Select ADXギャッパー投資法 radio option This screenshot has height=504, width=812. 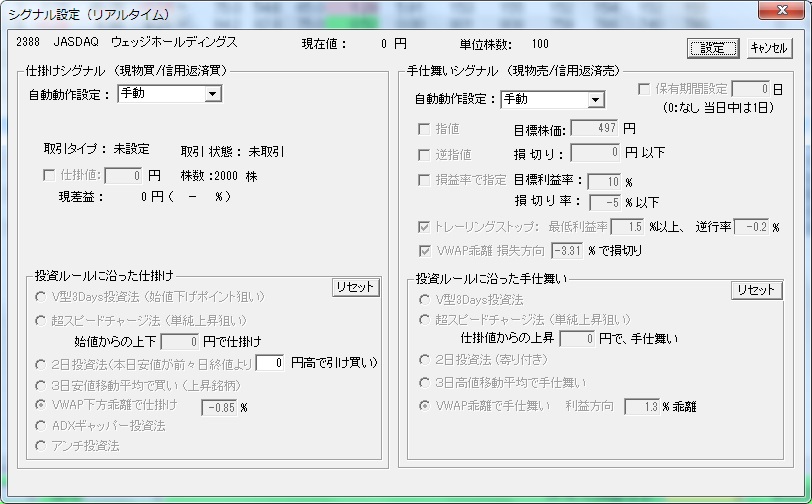tap(41, 426)
